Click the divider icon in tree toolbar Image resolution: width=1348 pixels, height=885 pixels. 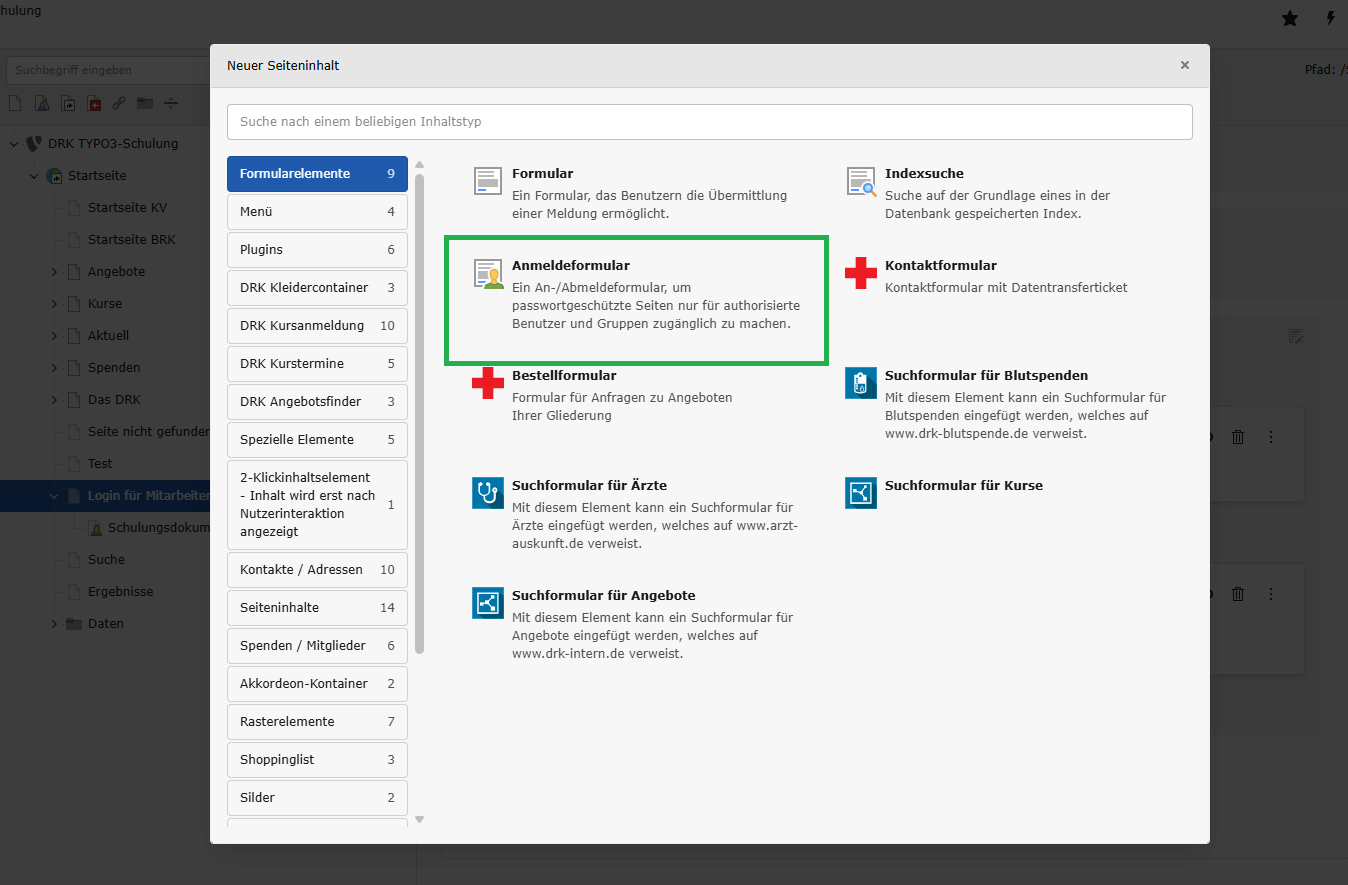[171, 103]
